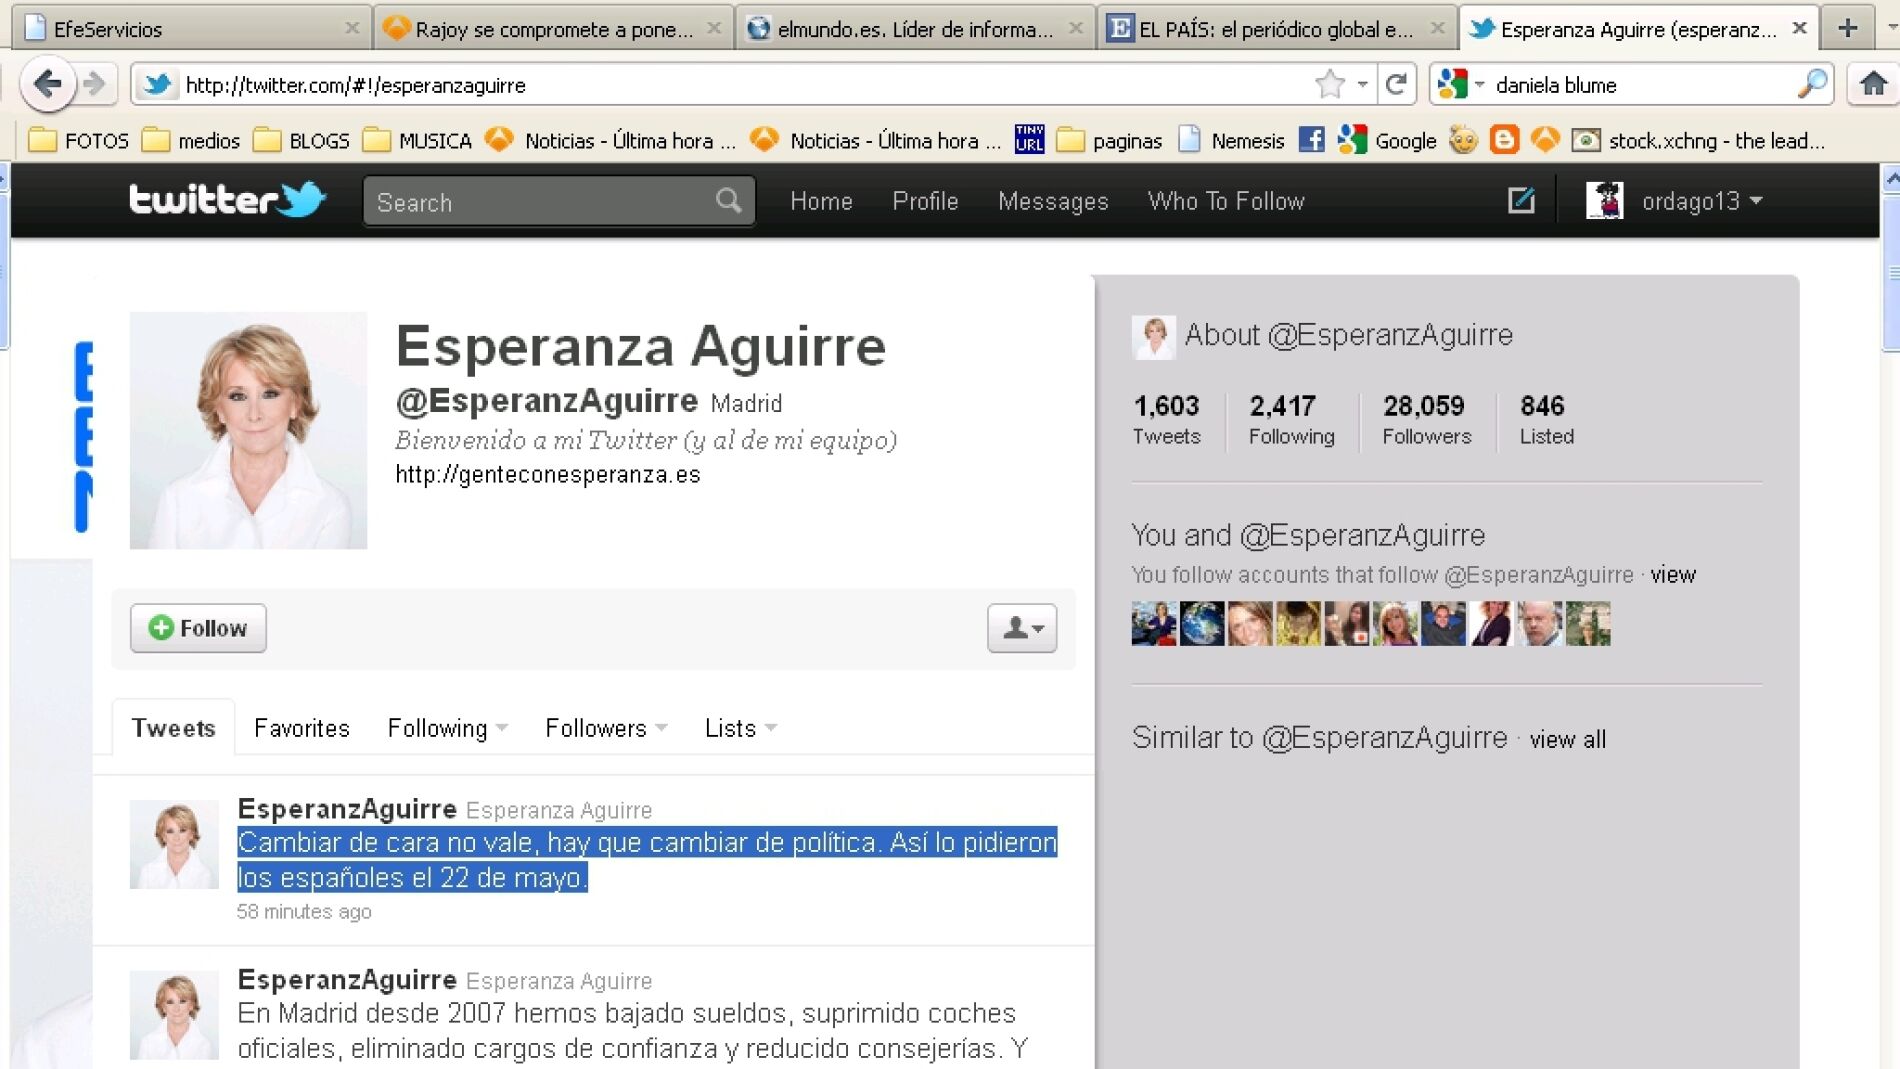This screenshot has width=1900, height=1069.
Task: Click the earth globe follower avatar
Action: tap(1202, 623)
